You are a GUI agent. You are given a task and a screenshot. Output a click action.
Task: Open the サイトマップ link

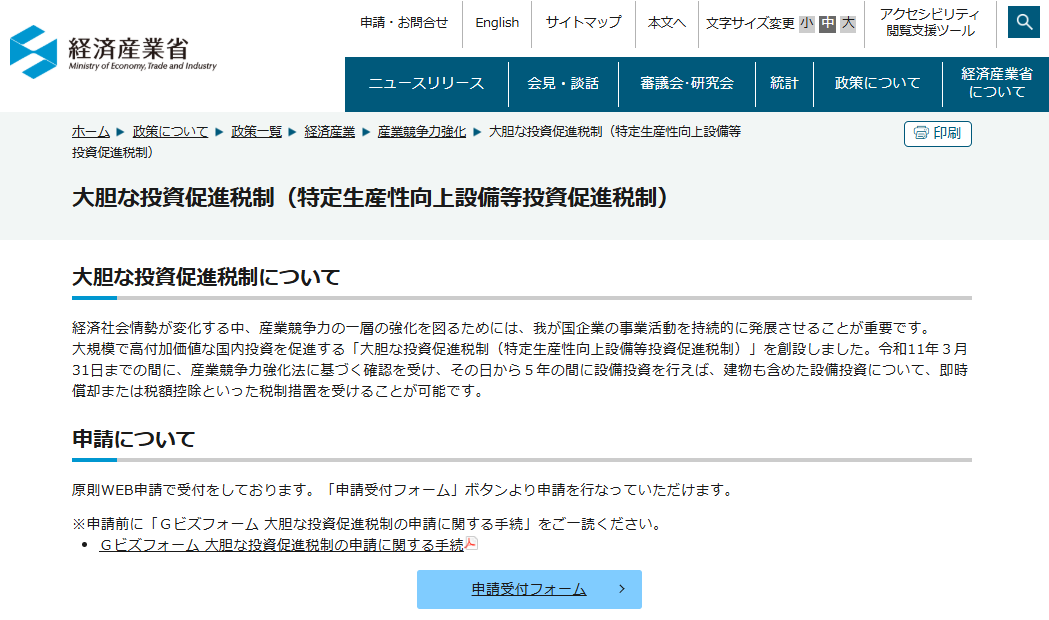pyautogui.click(x=583, y=23)
